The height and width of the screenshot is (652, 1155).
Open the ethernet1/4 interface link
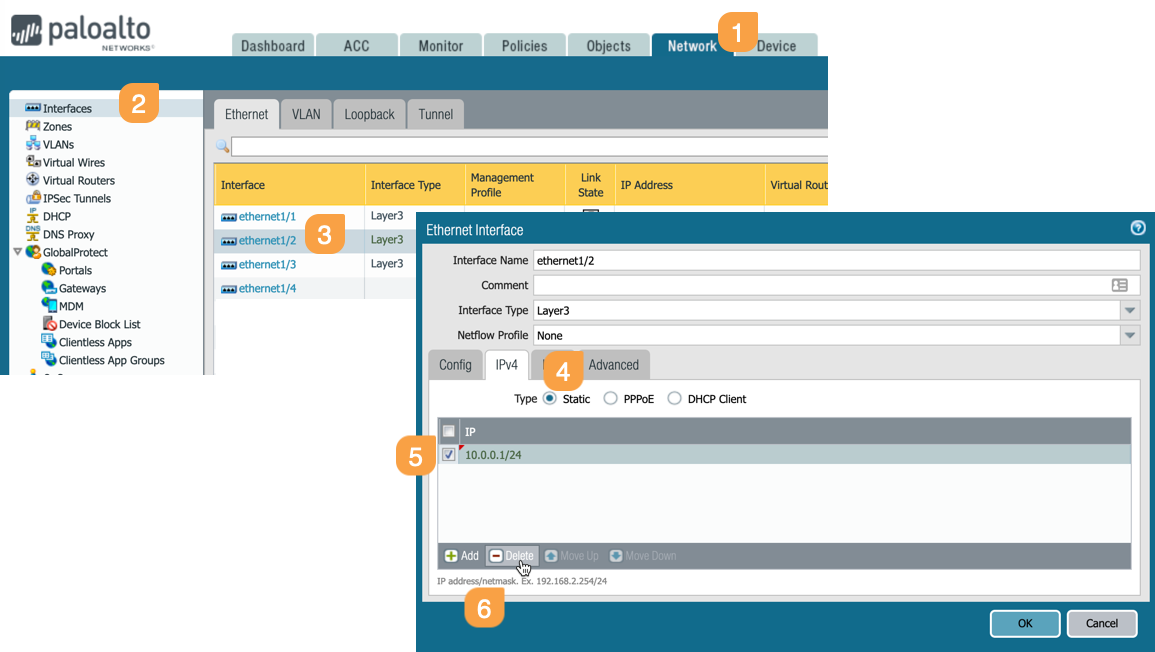tap(267, 288)
